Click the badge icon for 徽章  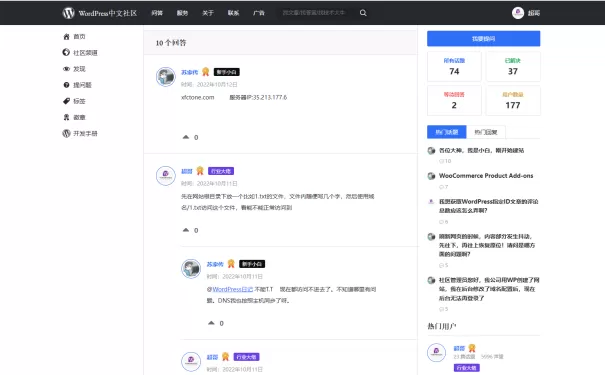(x=66, y=117)
